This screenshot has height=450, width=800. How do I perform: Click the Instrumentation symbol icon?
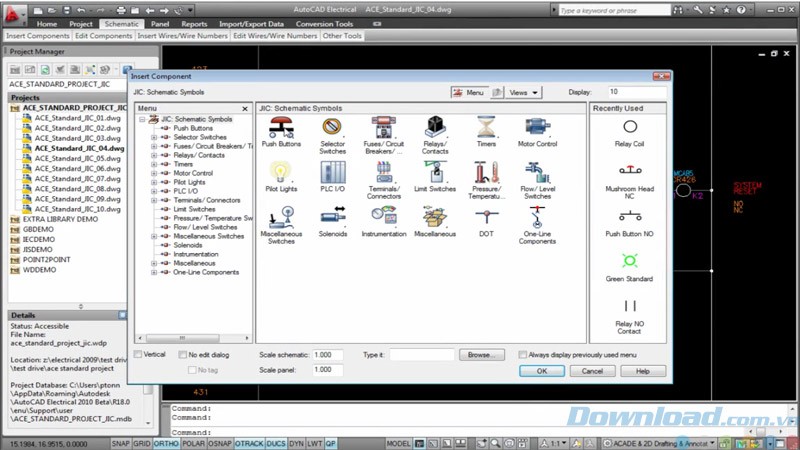(383, 216)
